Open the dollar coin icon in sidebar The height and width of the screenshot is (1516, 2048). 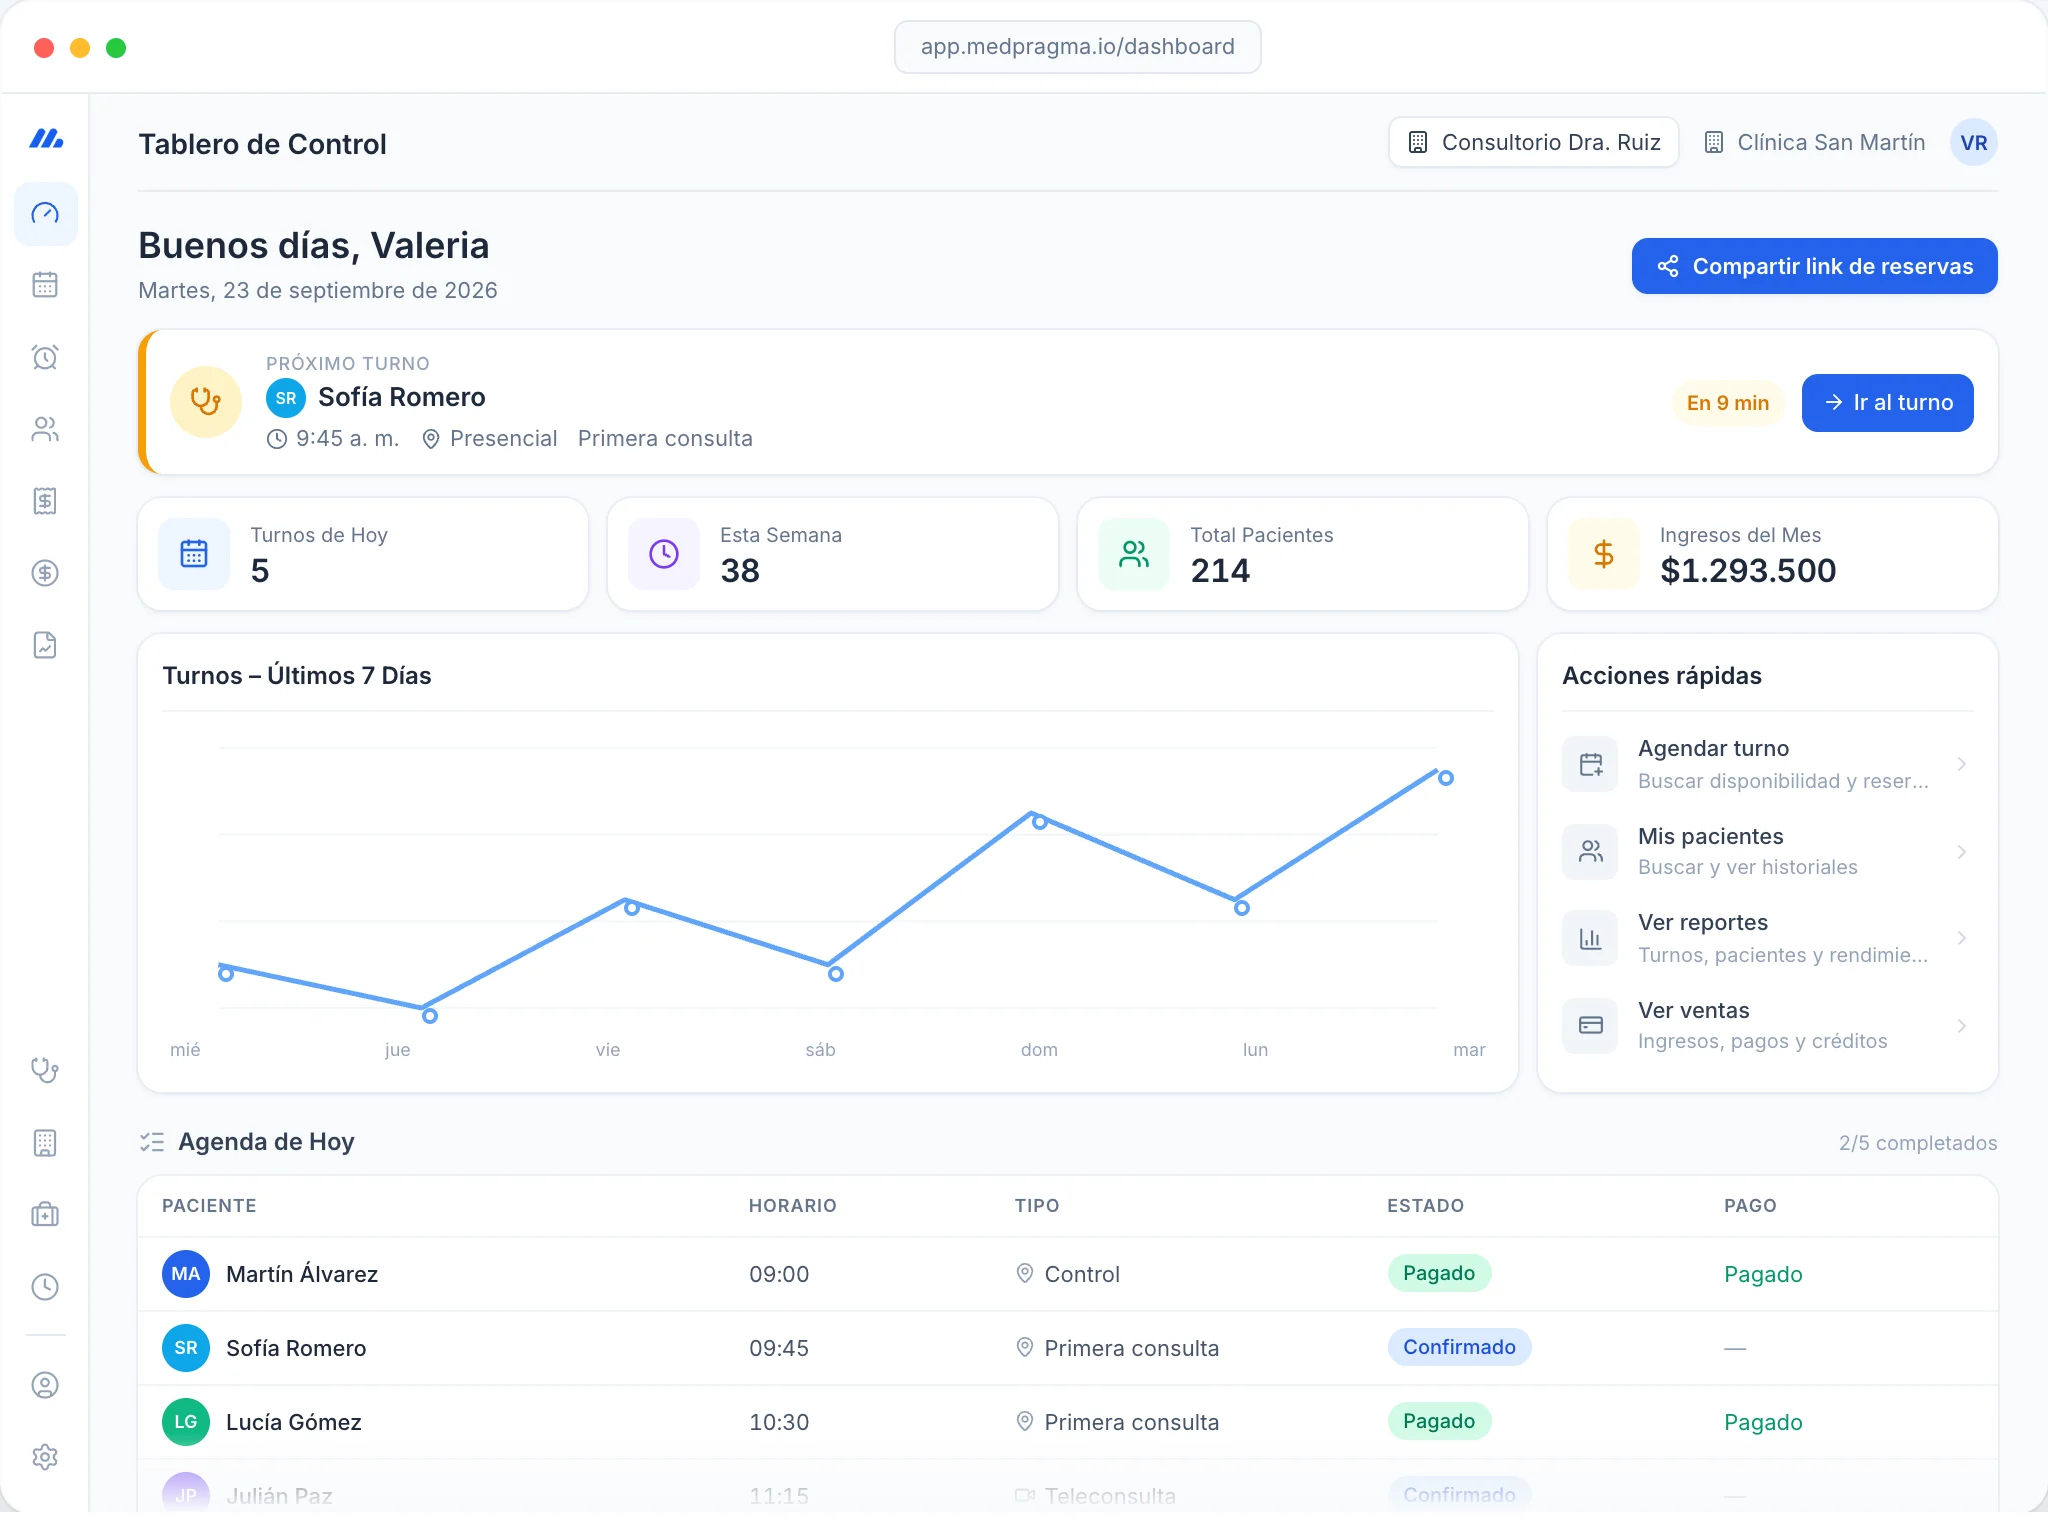pos(45,573)
